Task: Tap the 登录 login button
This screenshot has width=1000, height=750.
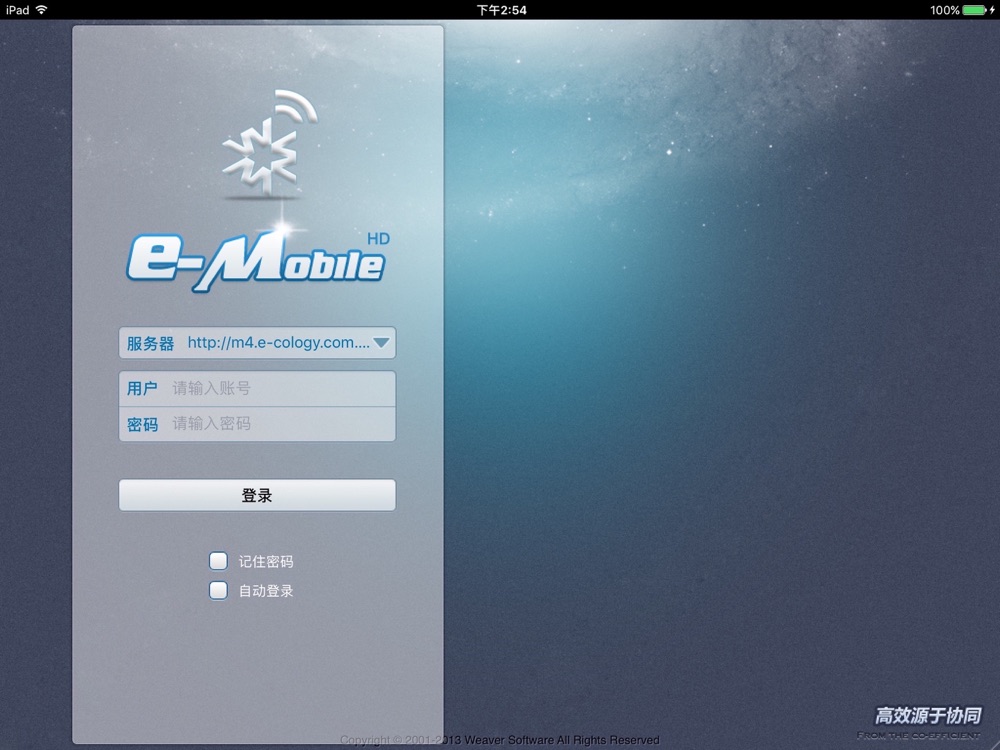Action: (x=257, y=495)
